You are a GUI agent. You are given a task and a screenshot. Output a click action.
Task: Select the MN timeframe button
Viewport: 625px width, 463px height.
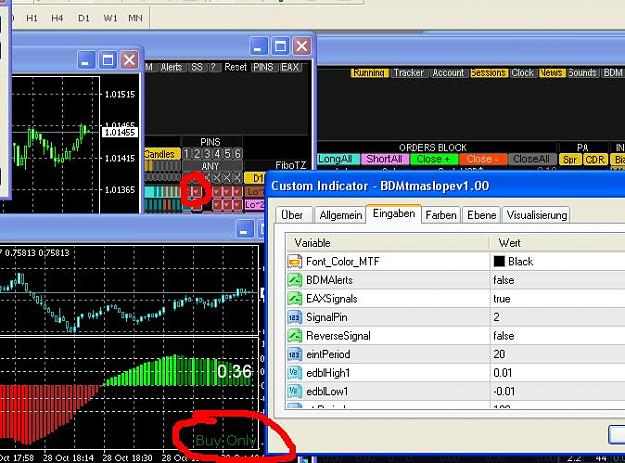click(x=135, y=18)
